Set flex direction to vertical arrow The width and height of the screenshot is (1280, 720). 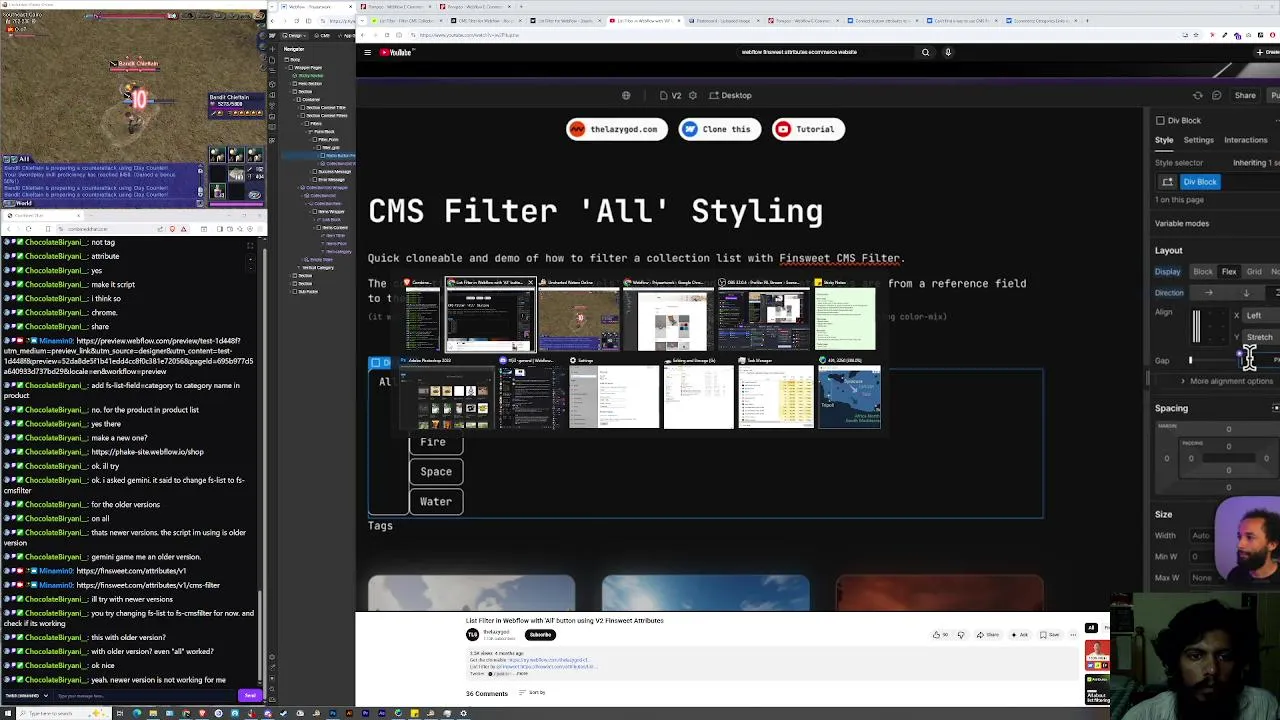coord(1246,293)
